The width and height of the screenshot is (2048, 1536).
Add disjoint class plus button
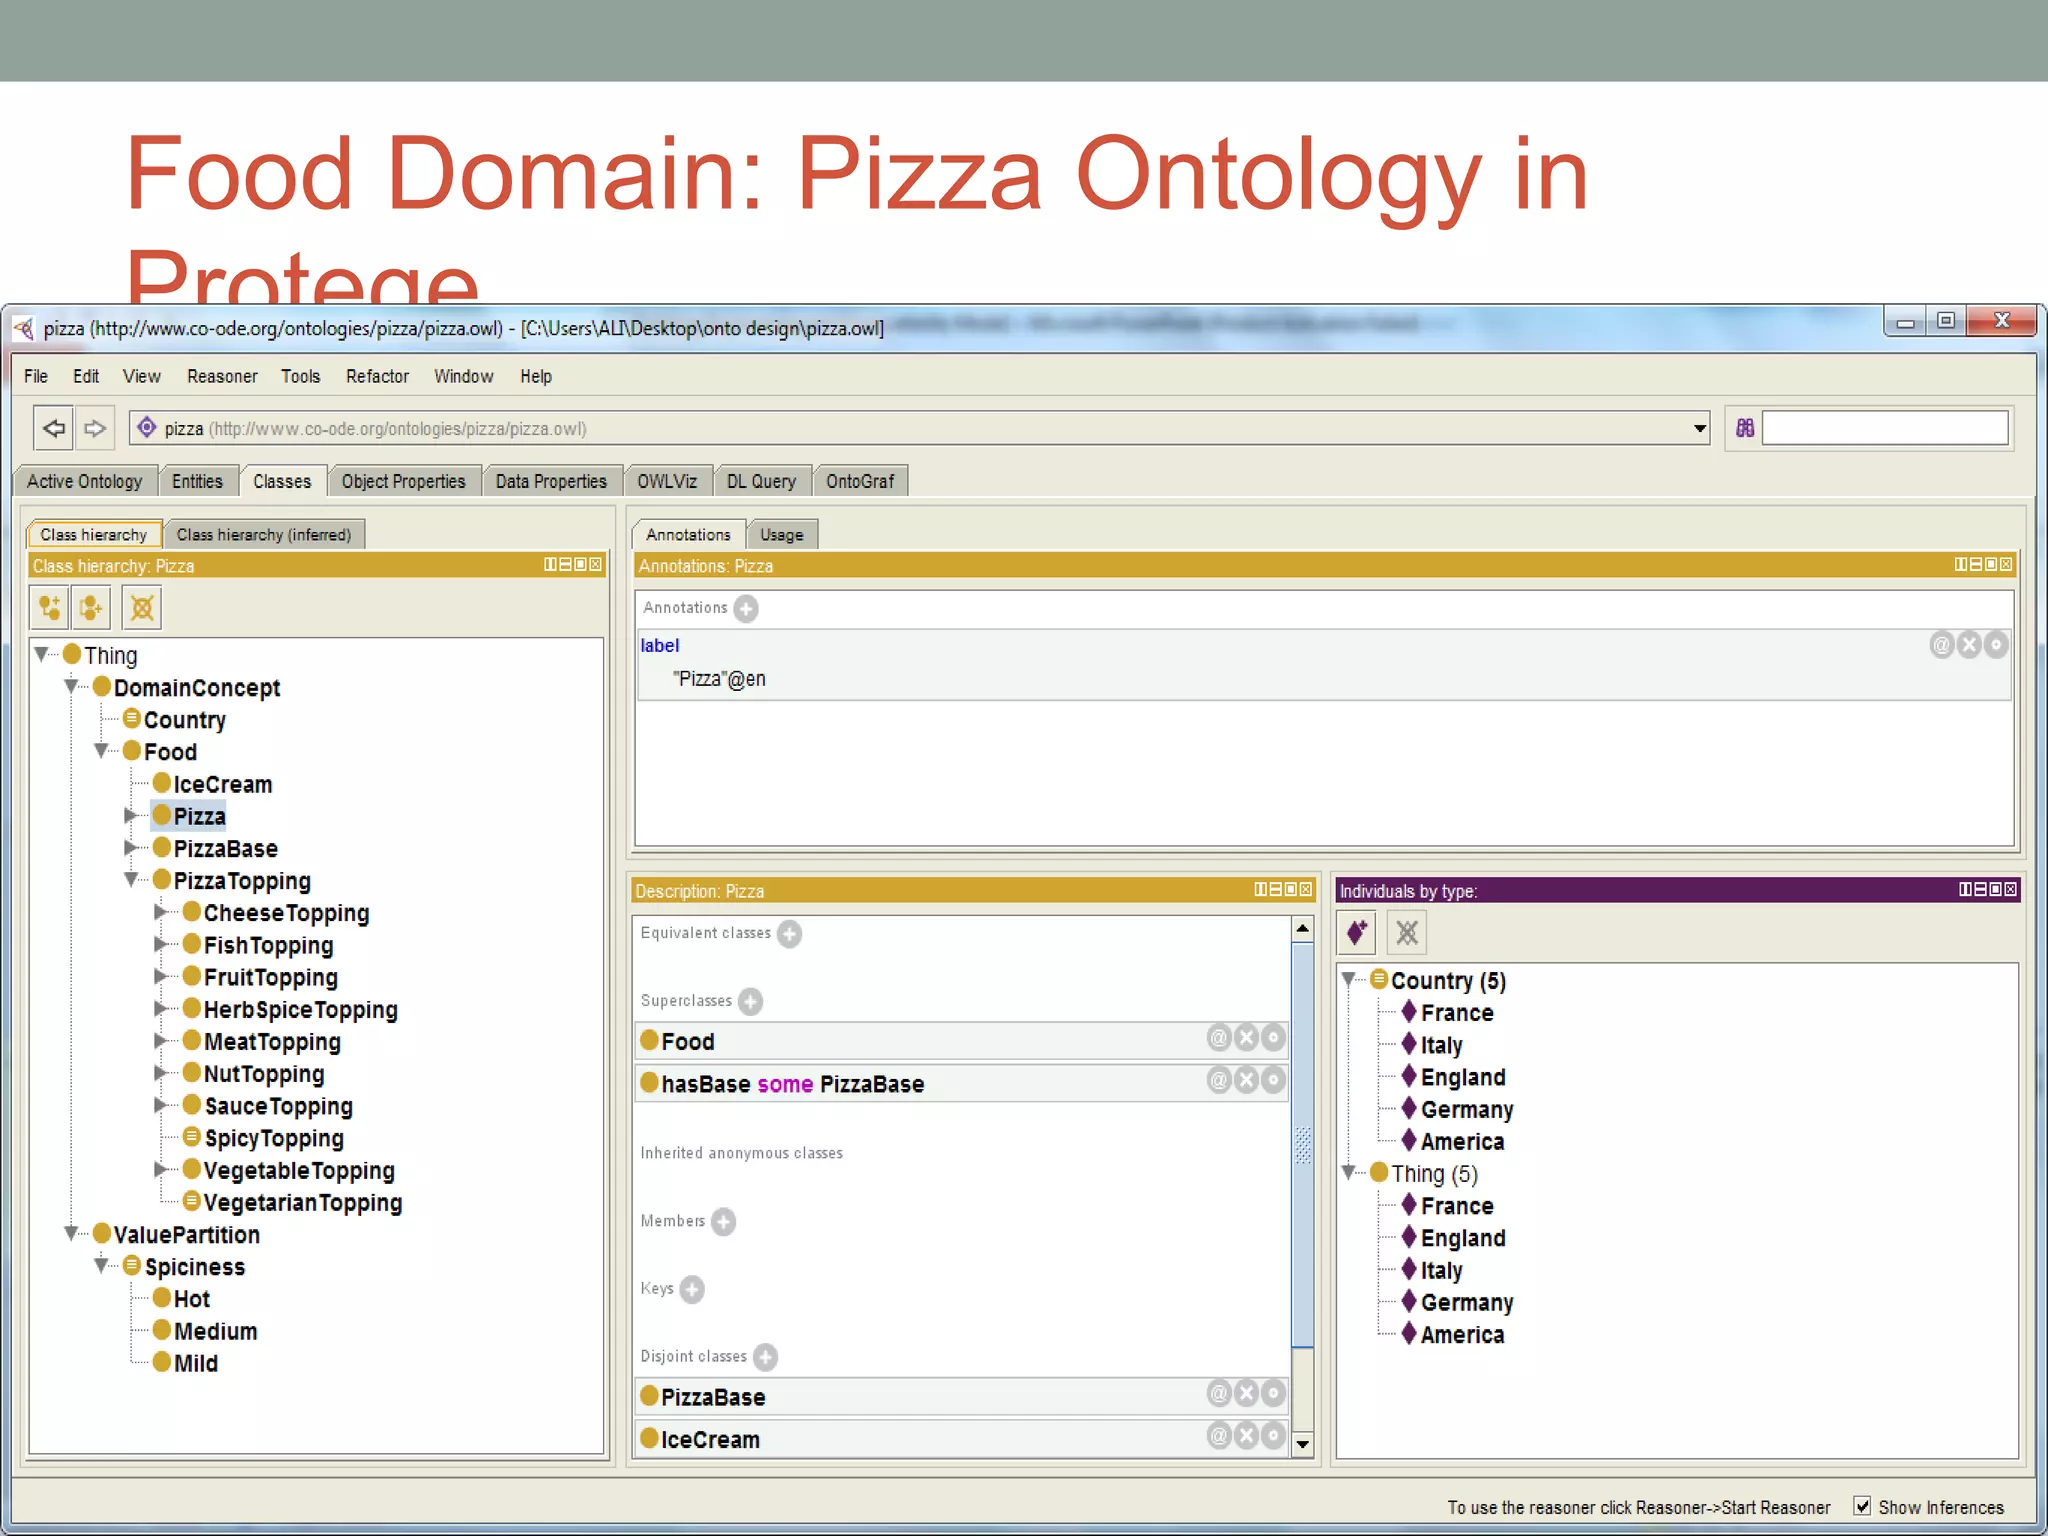(766, 1357)
